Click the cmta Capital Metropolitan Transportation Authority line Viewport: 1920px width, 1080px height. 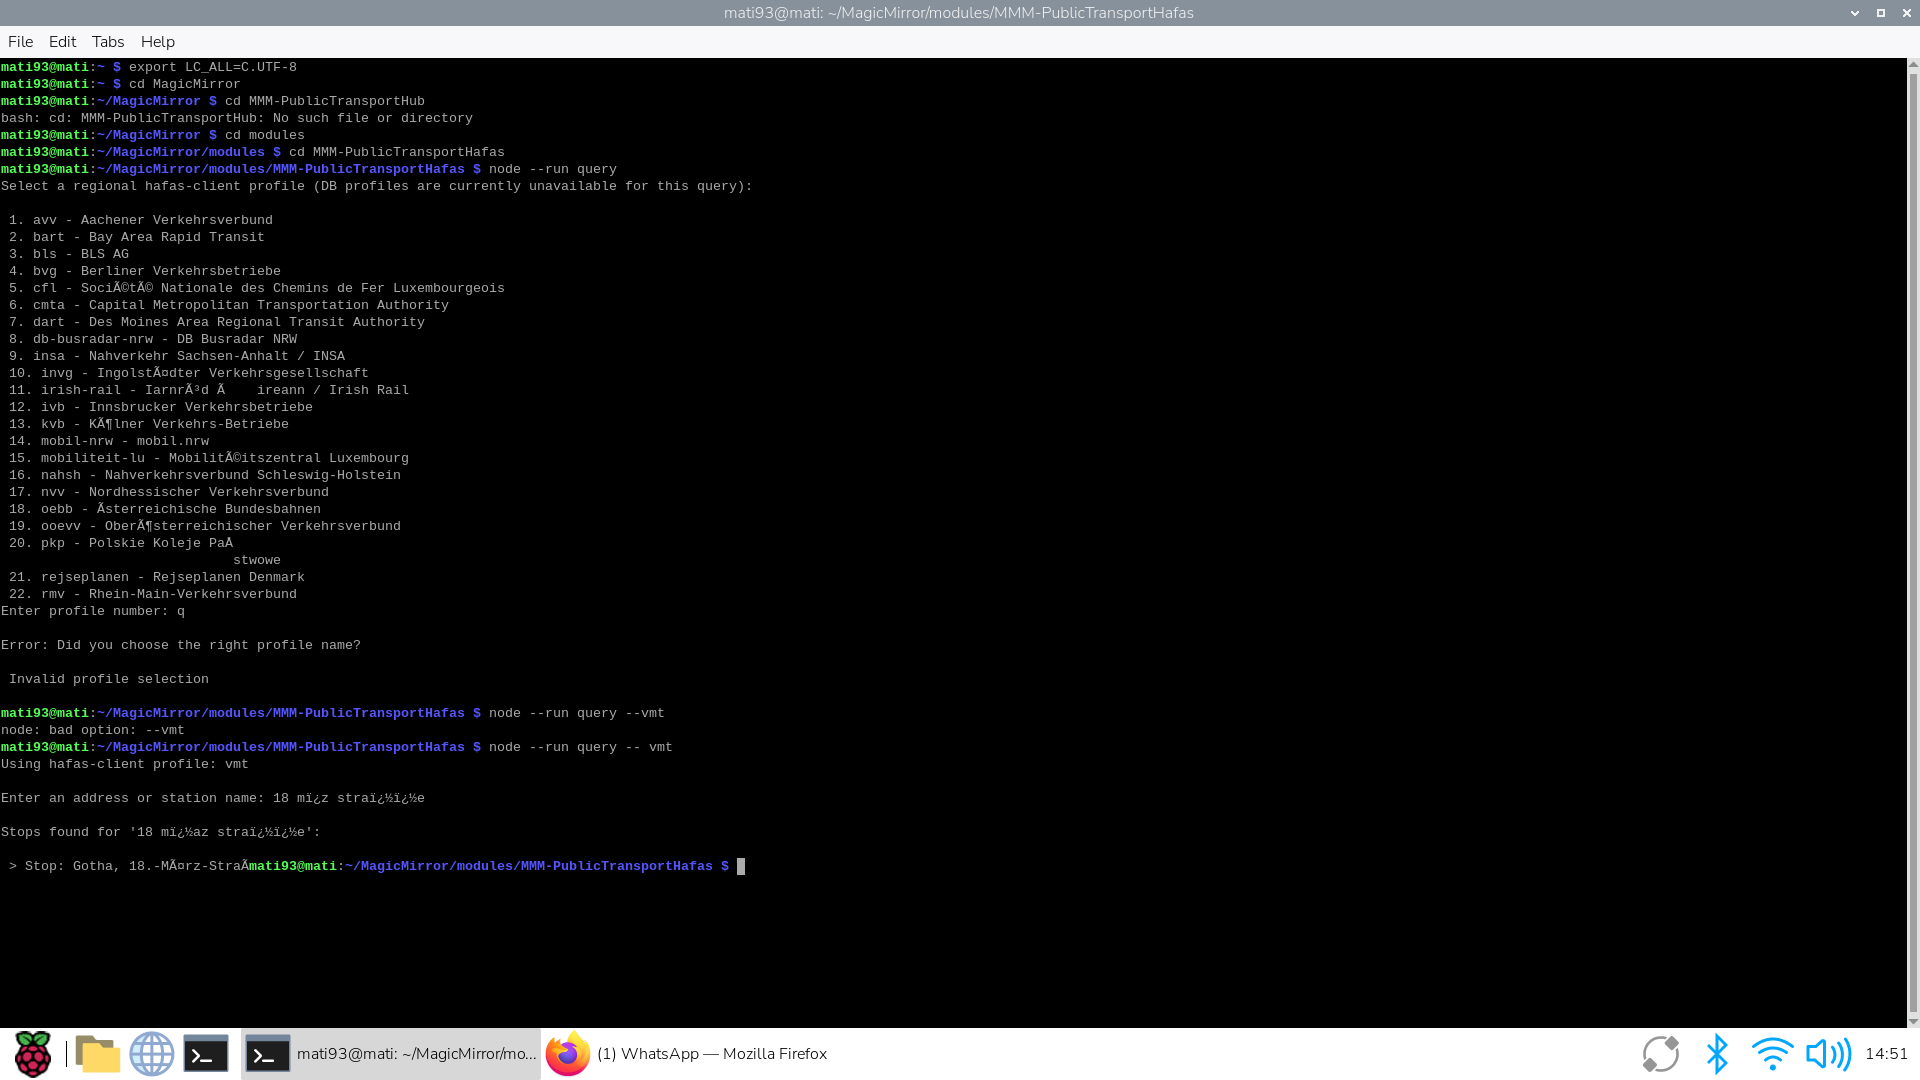pos(229,305)
